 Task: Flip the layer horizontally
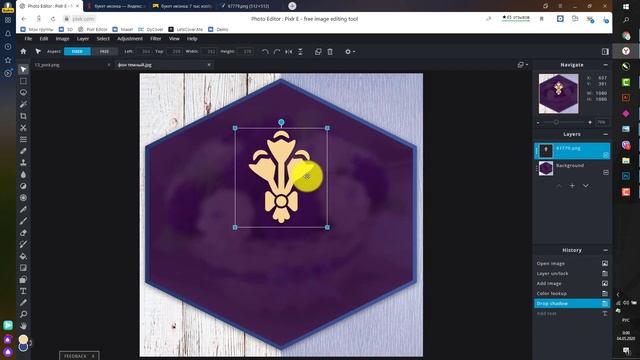(x=289, y=52)
